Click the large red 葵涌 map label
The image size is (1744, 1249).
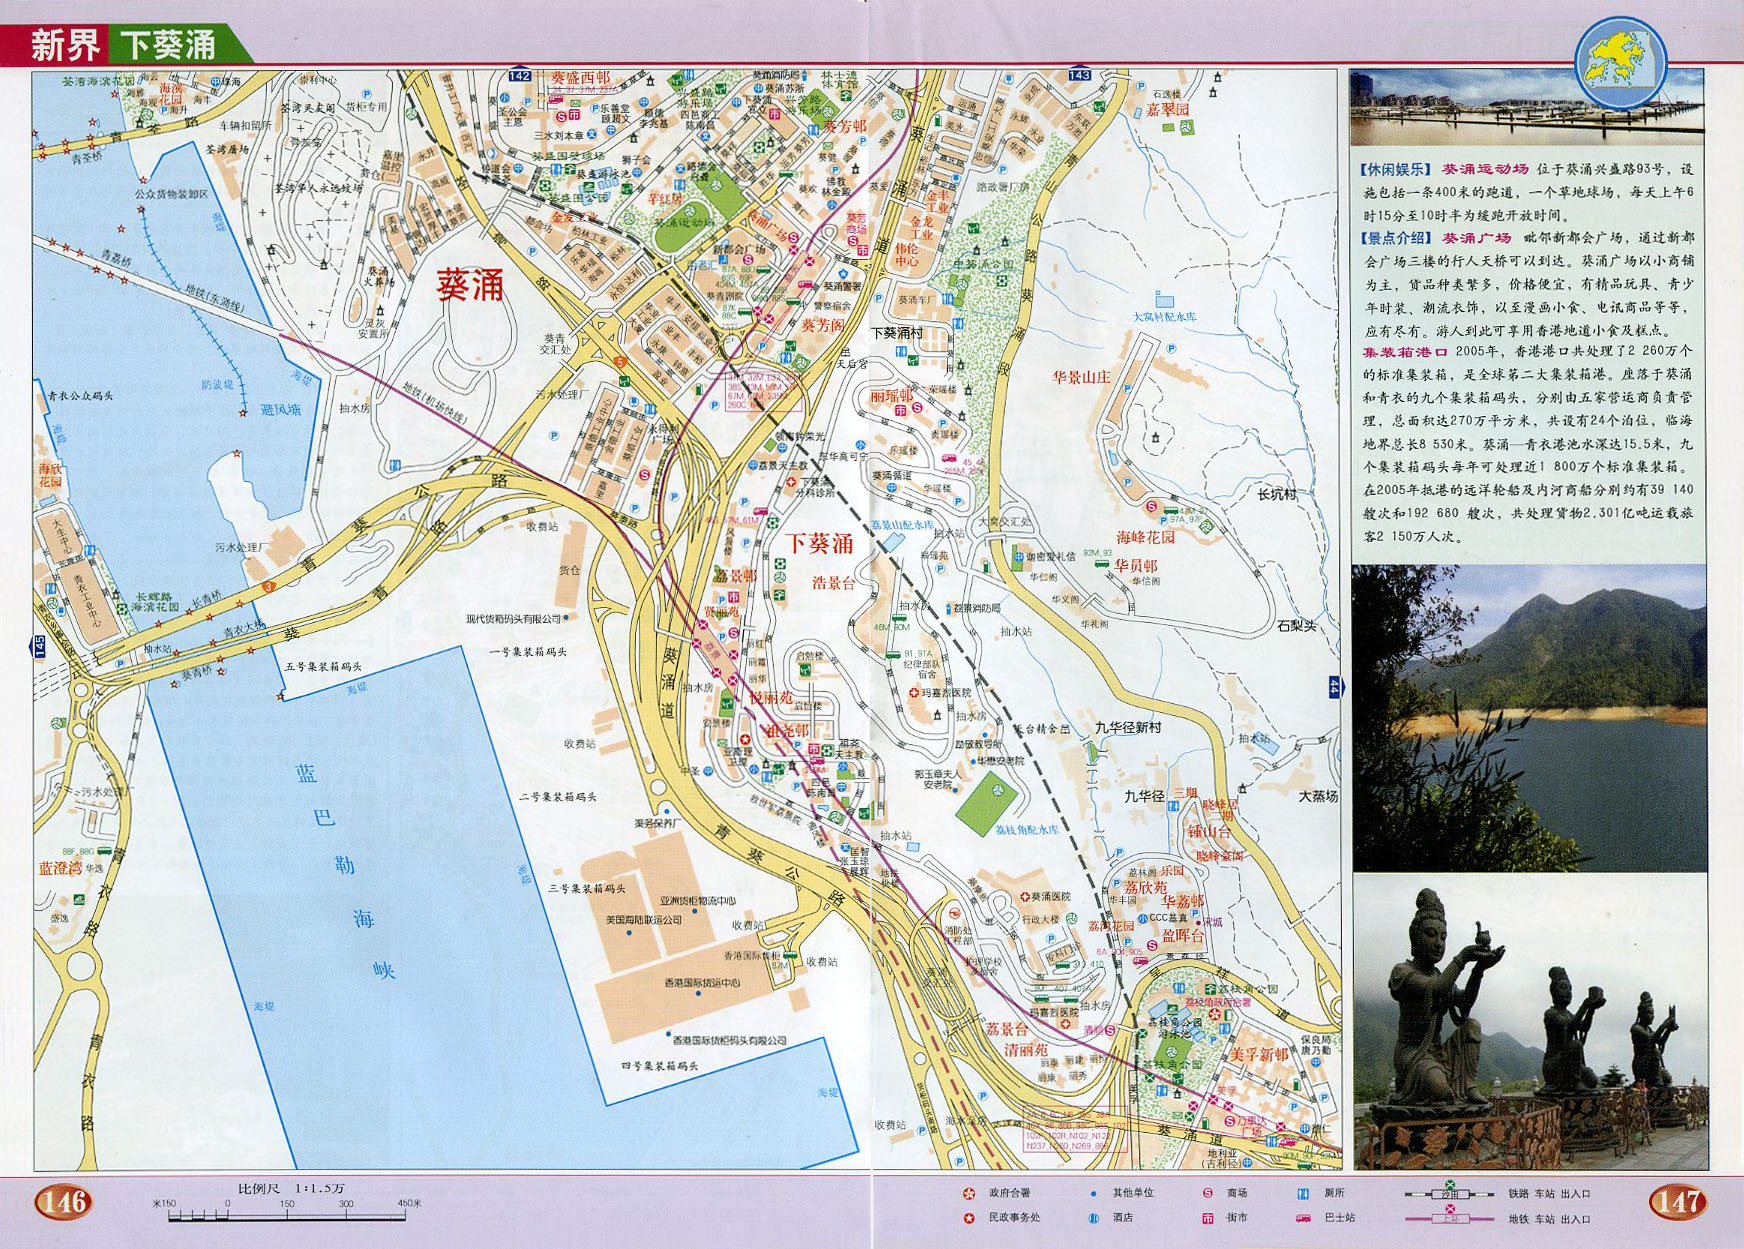[x=470, y=286]
